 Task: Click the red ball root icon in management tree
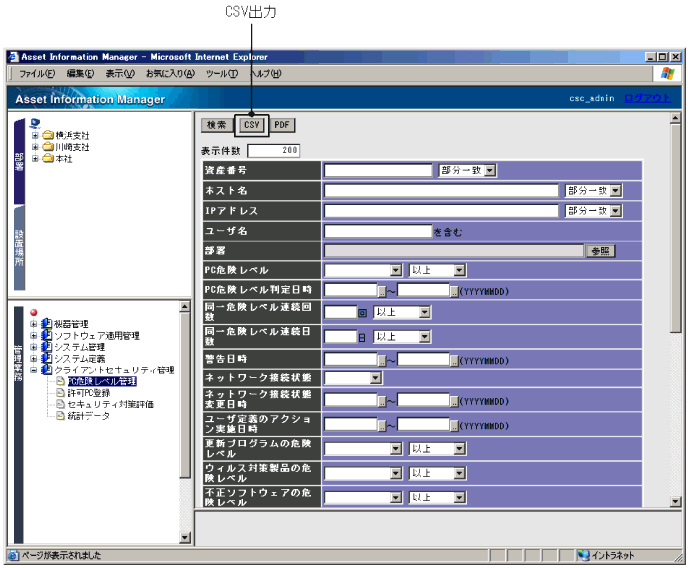(x=34, y=312)
